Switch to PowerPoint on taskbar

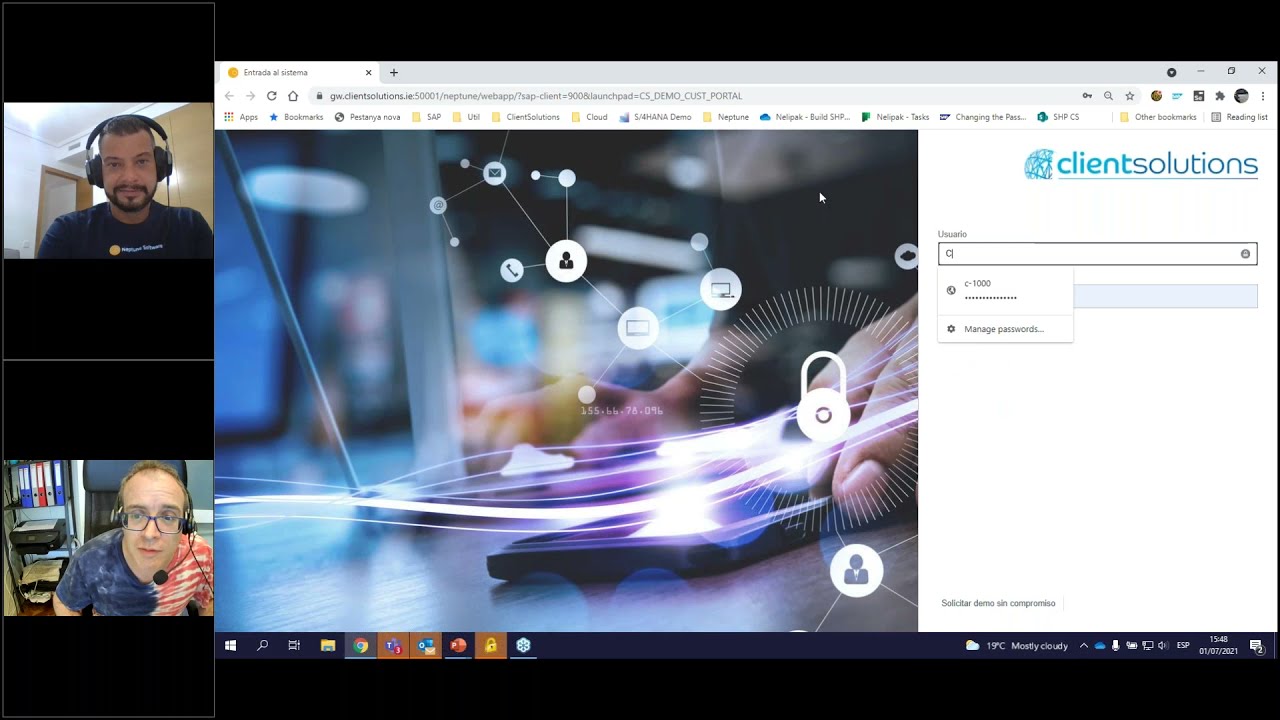(458, 646)
